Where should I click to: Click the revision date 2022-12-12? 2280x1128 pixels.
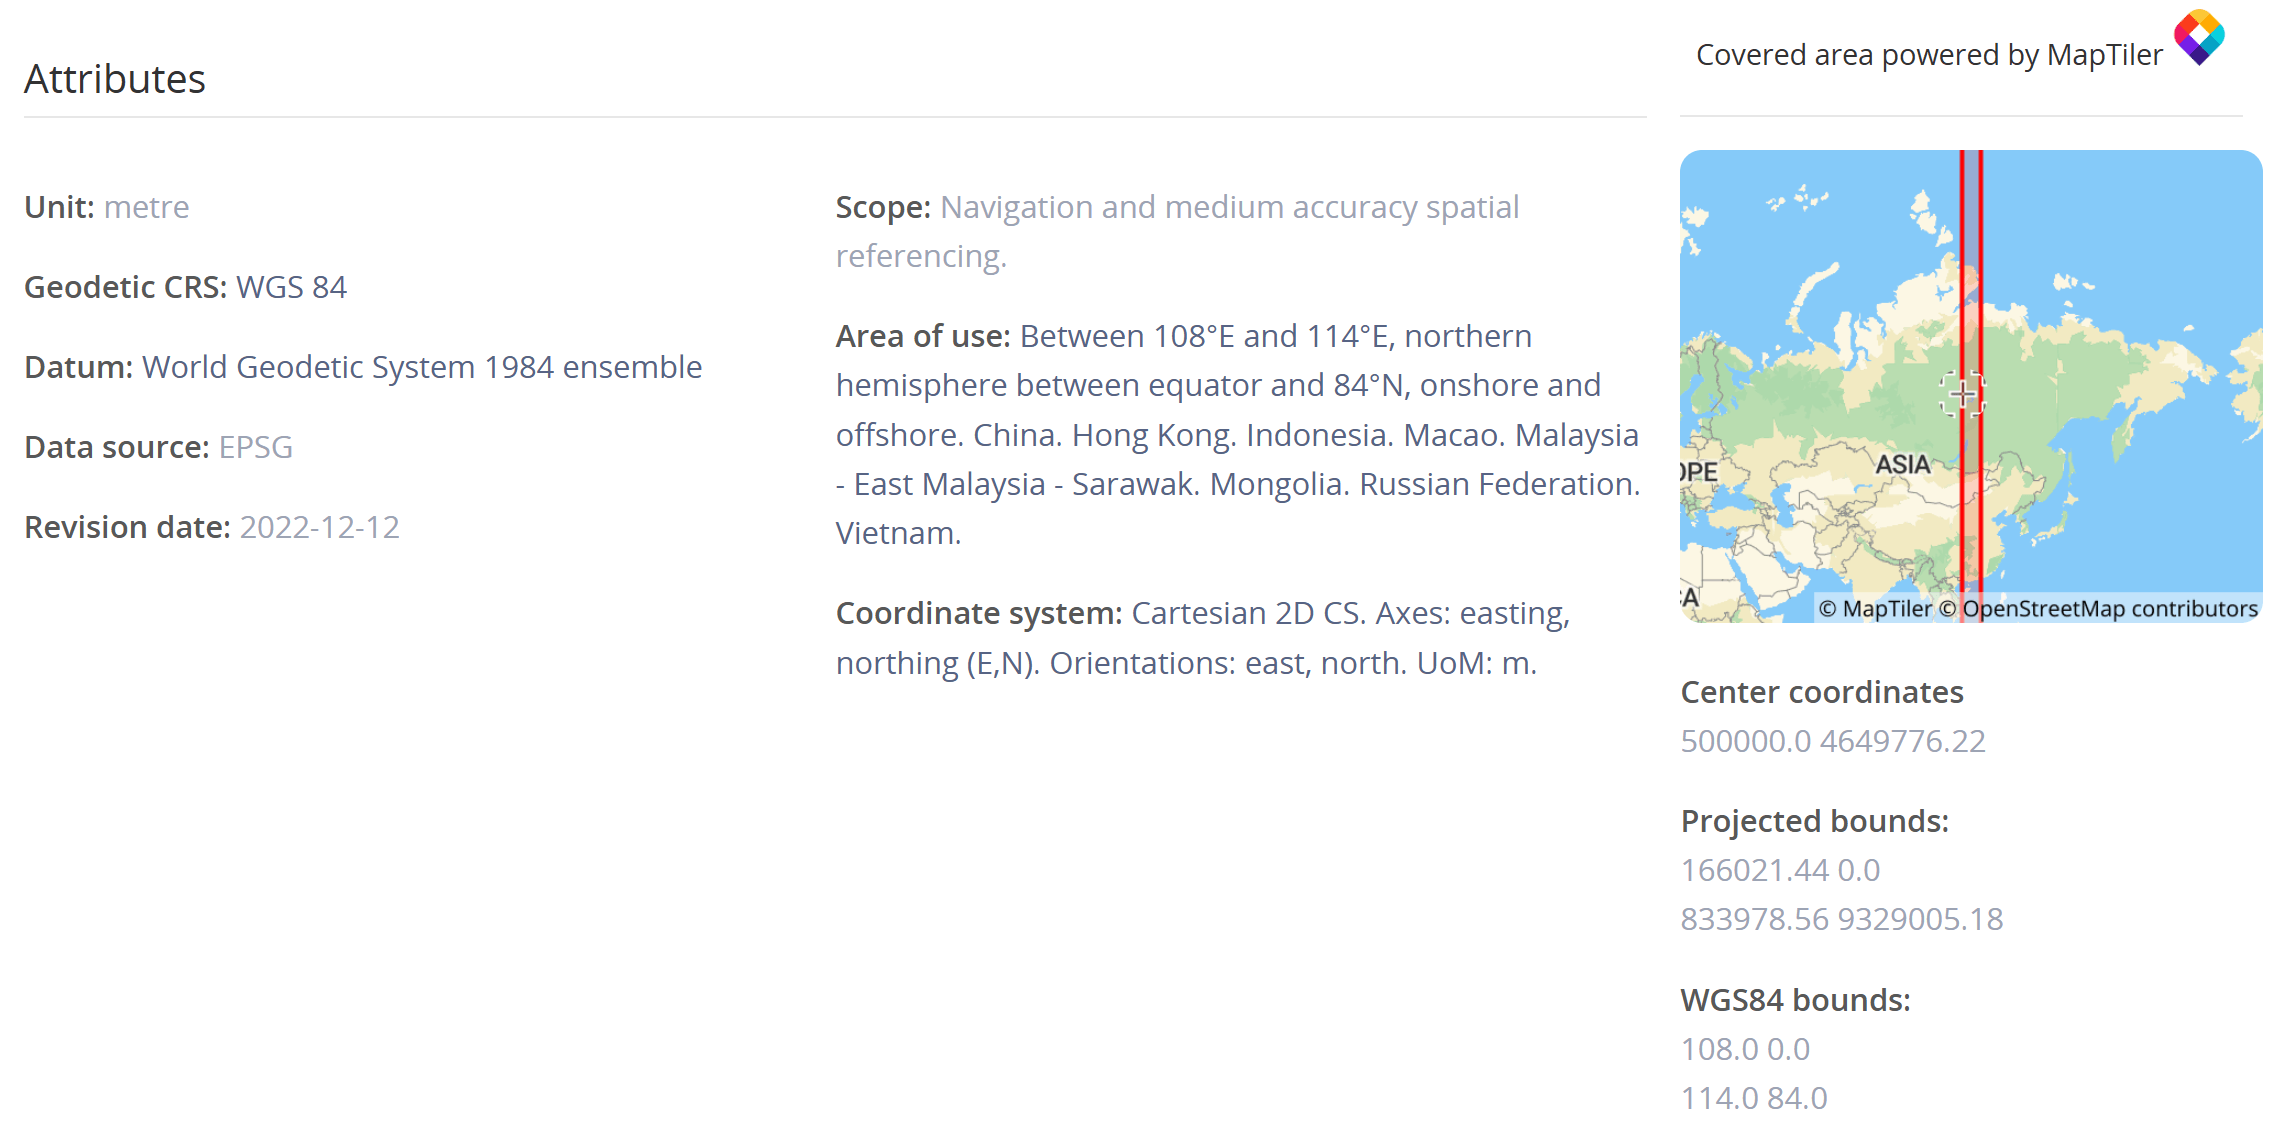[x=319, y=527]
